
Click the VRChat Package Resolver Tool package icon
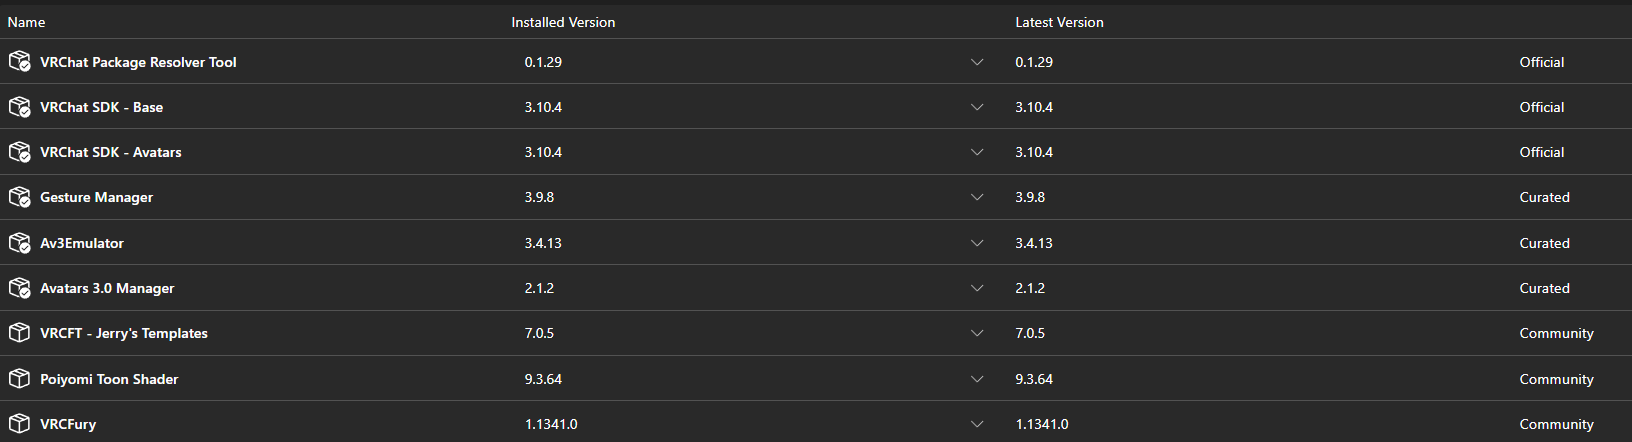(x=20, y=62)
